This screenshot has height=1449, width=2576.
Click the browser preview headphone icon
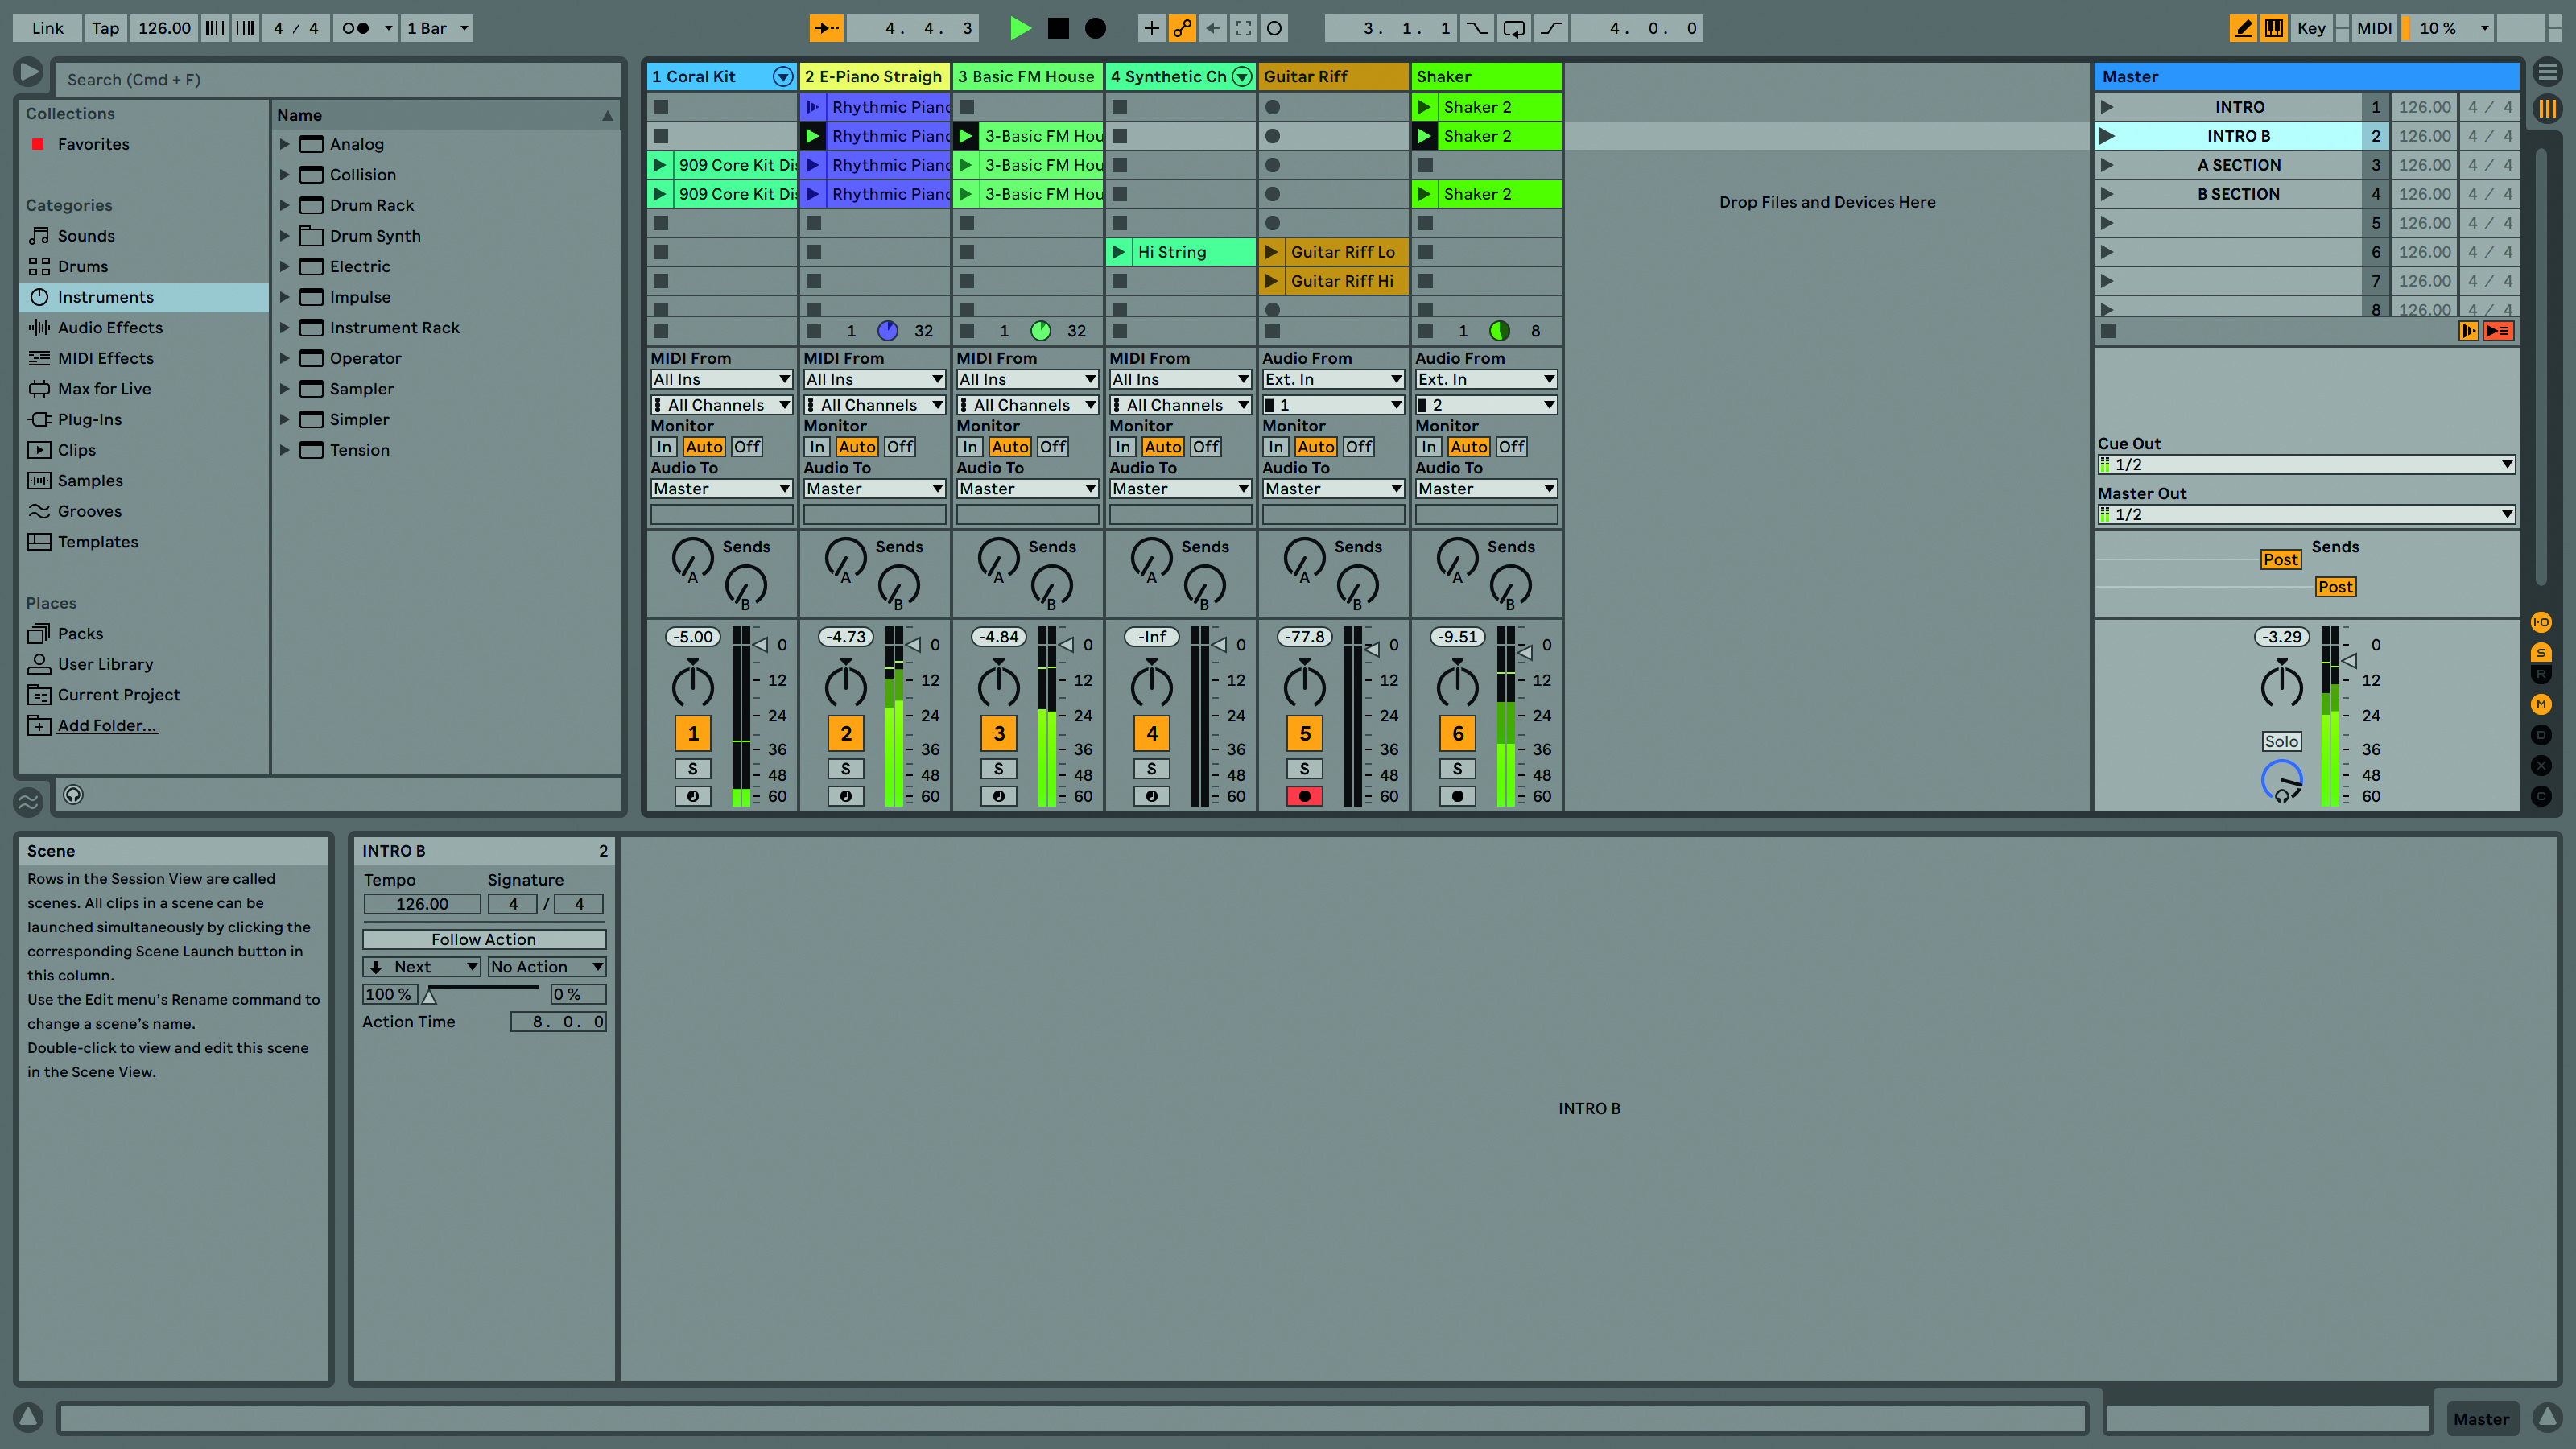[x=73, y=794]
